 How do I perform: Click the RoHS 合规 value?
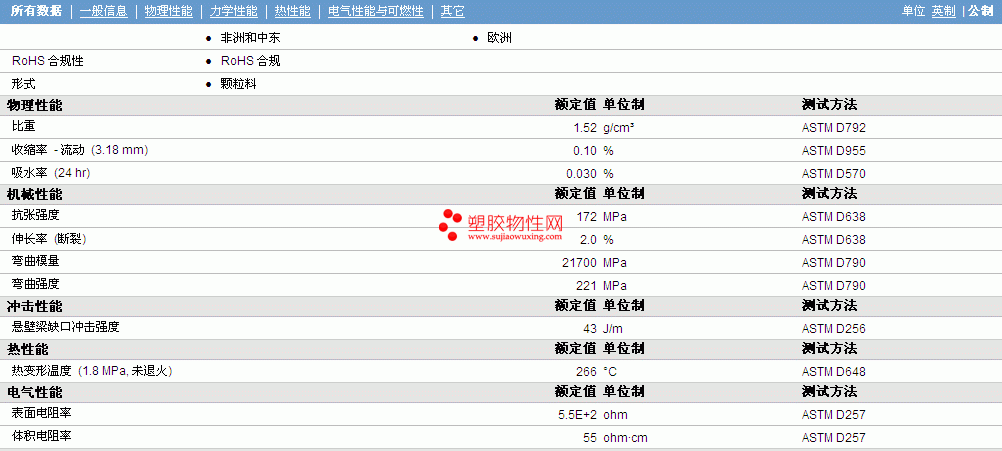tap(250, 61)
